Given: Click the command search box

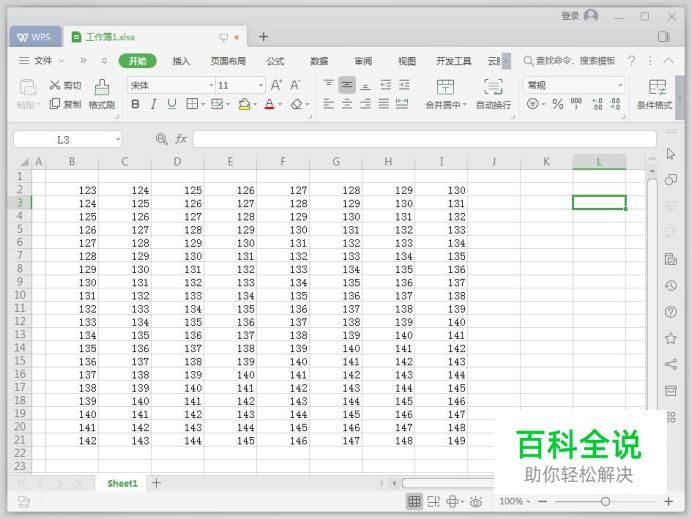Looking at the screenshot, I should 569,60.
